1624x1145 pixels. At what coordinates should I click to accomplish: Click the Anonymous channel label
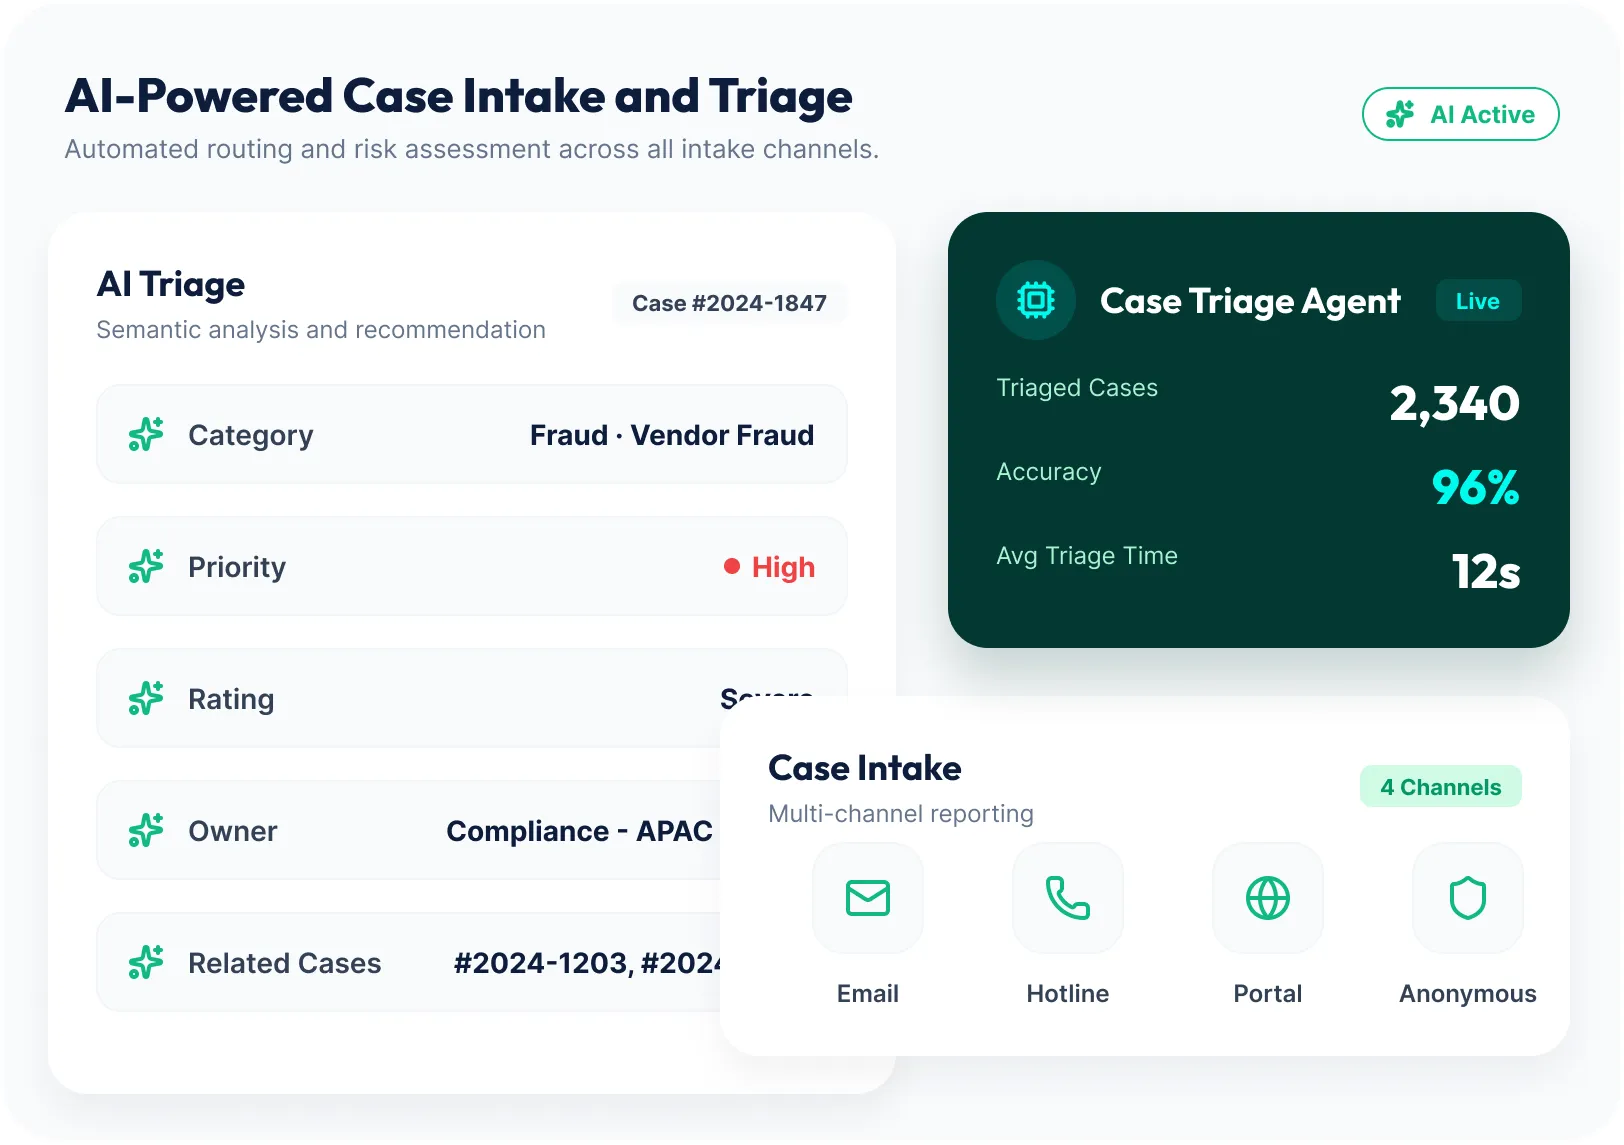[x=1468, y=993]
